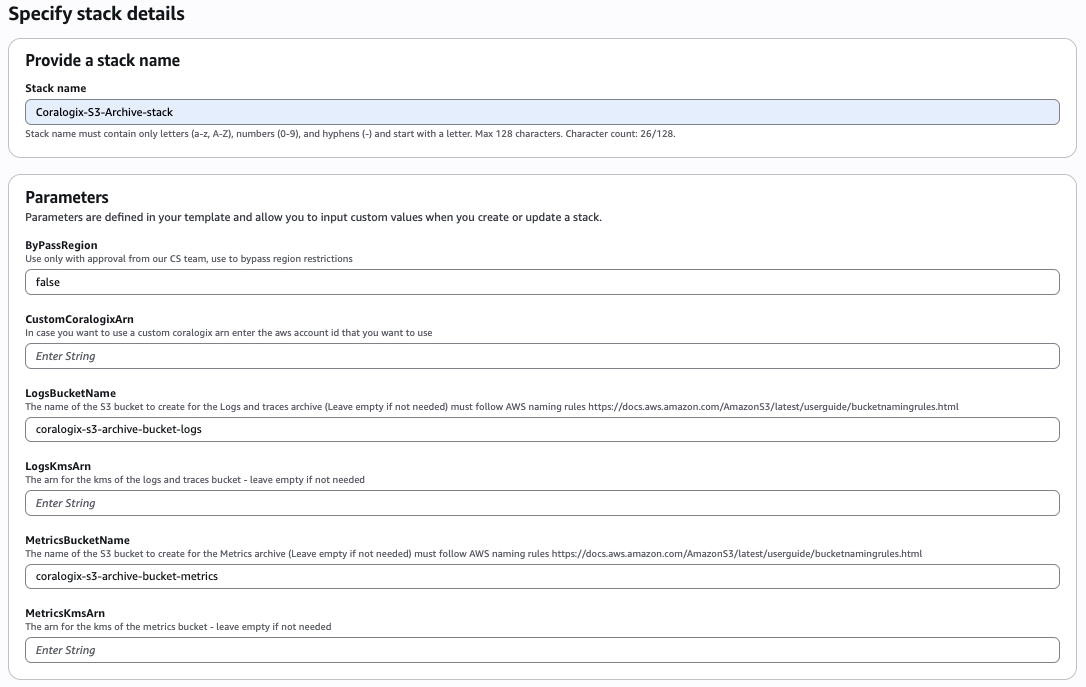
Task: Click the LogsKmsArn parameter label
Action: click(58, 466)
